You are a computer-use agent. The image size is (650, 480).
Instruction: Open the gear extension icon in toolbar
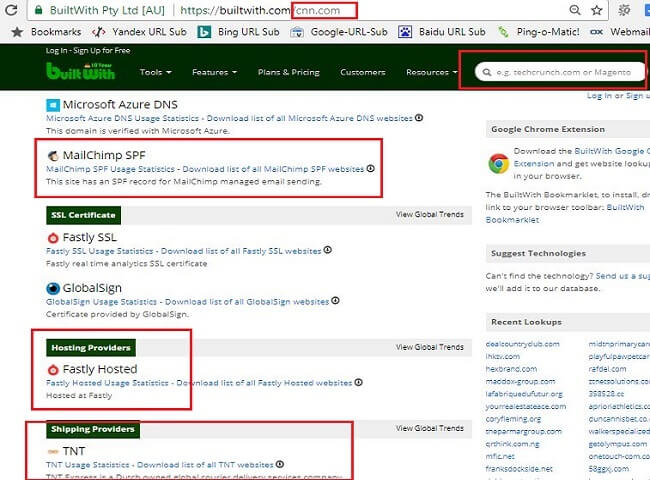(624, 10)
